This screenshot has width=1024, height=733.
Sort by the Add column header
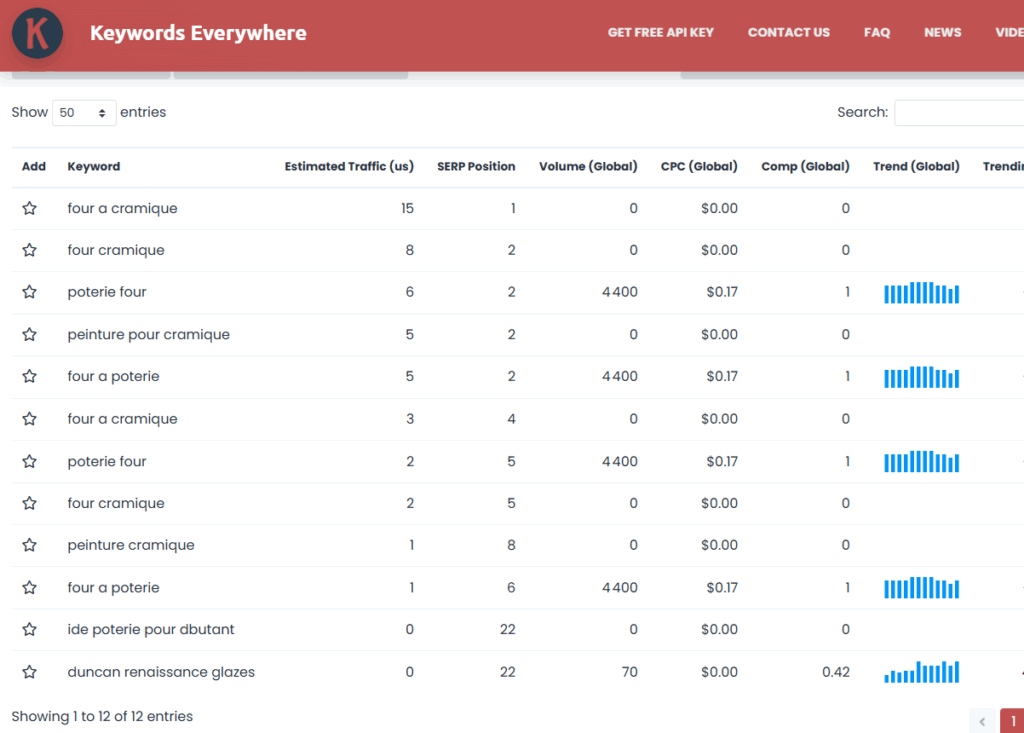[x=33, y=167]
